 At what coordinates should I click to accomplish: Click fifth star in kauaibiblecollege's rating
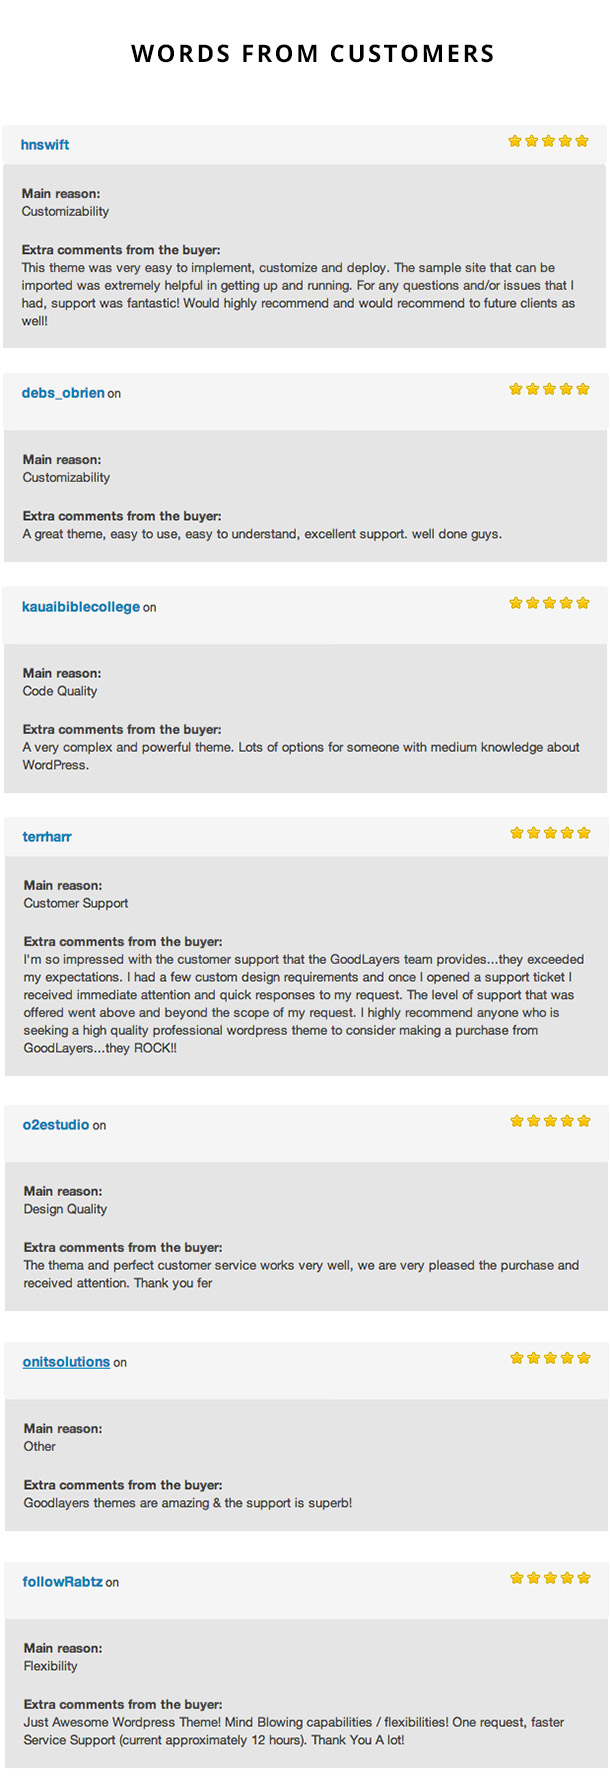(x=583, y=603)
